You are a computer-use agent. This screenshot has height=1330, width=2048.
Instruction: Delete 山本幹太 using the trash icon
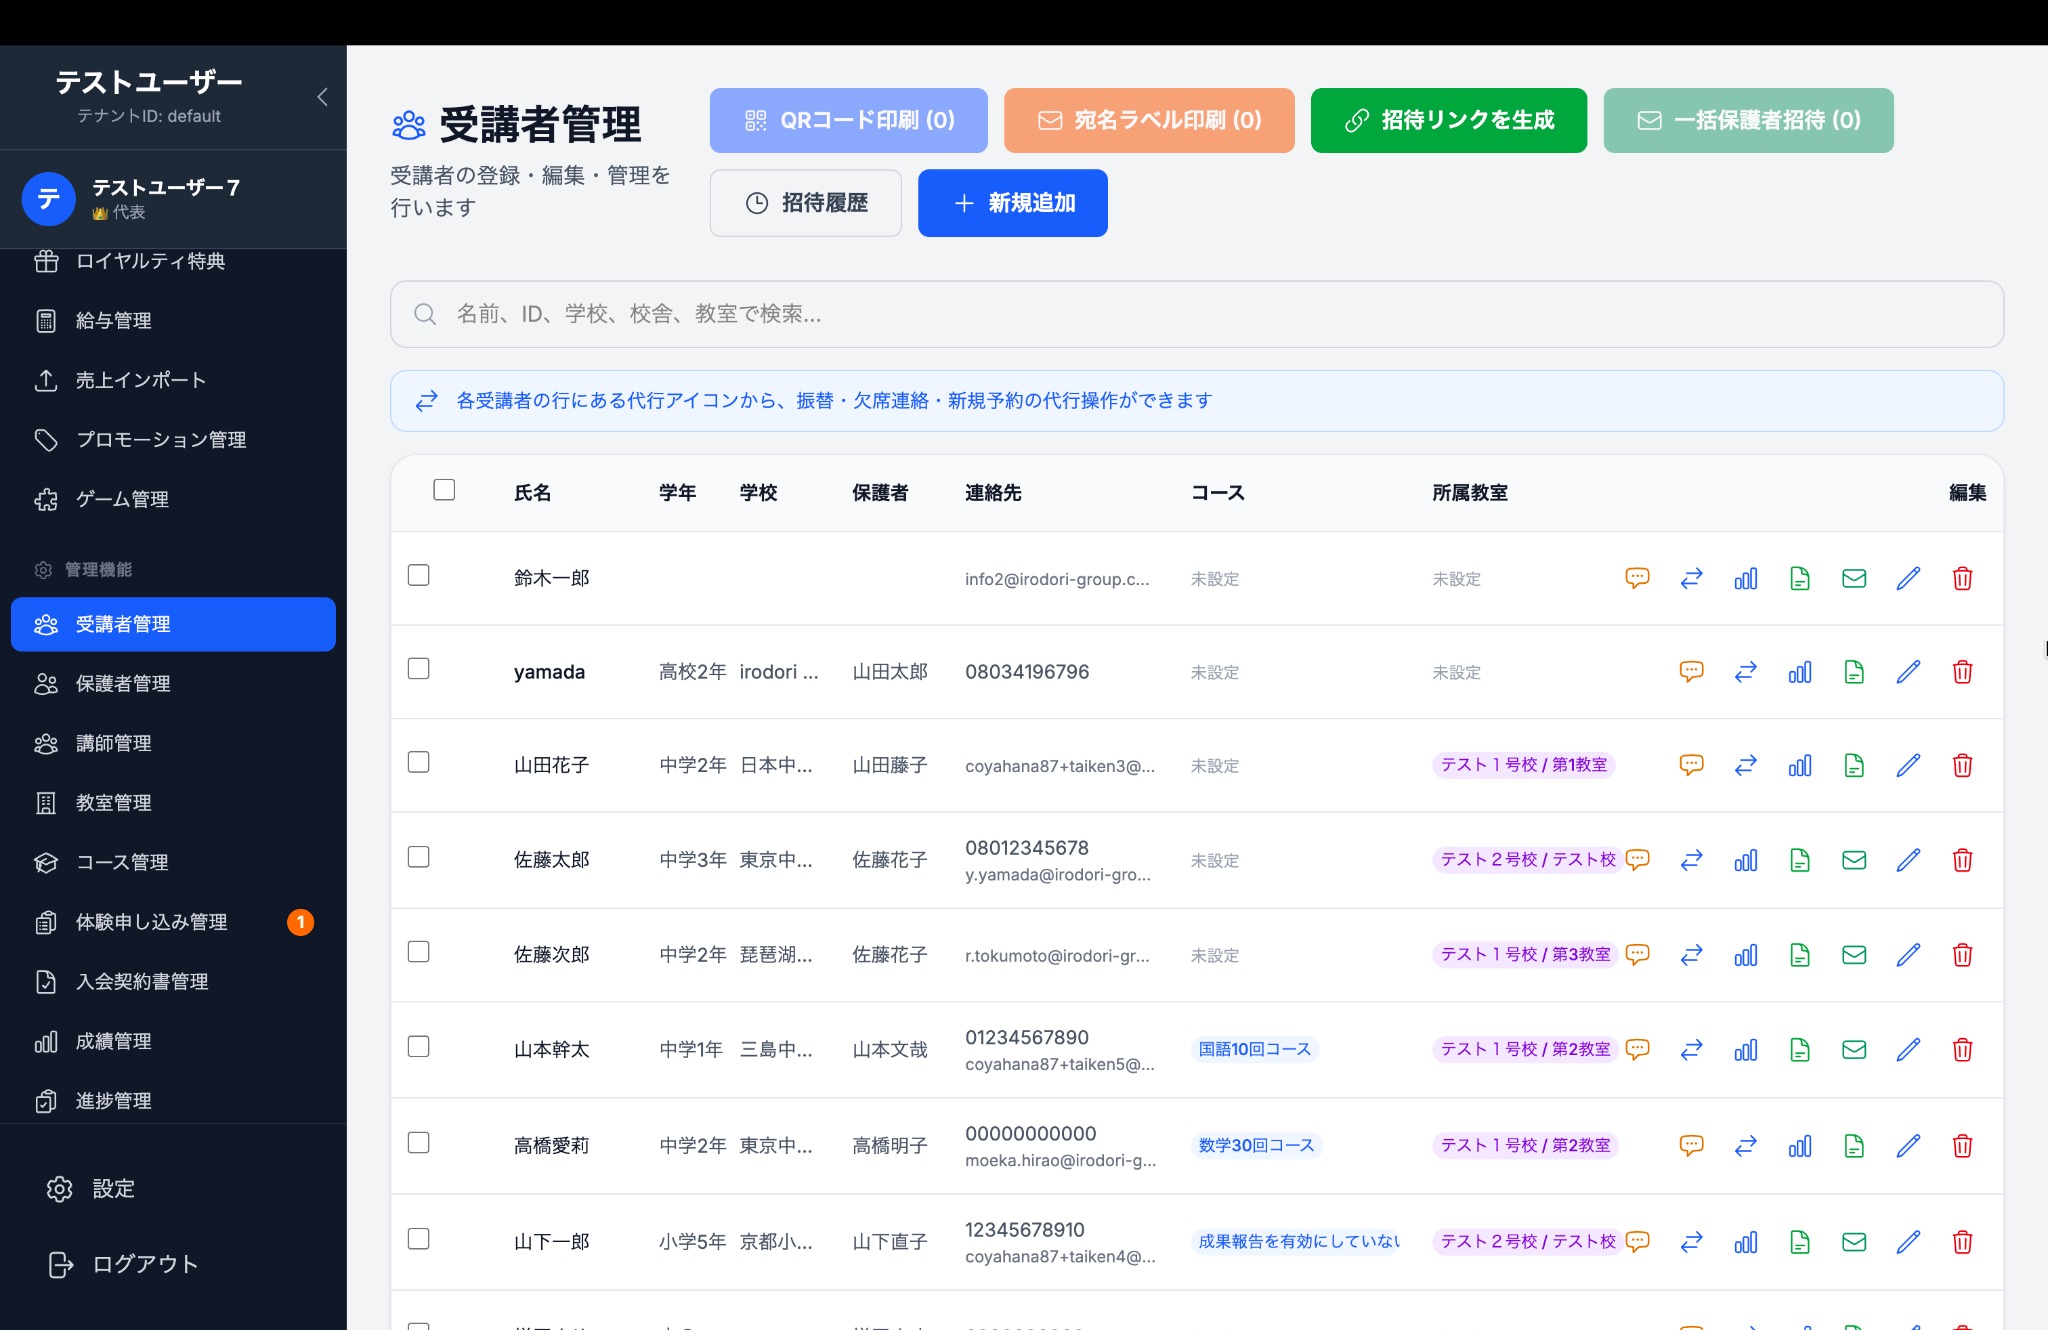tap(1962, 1050)
